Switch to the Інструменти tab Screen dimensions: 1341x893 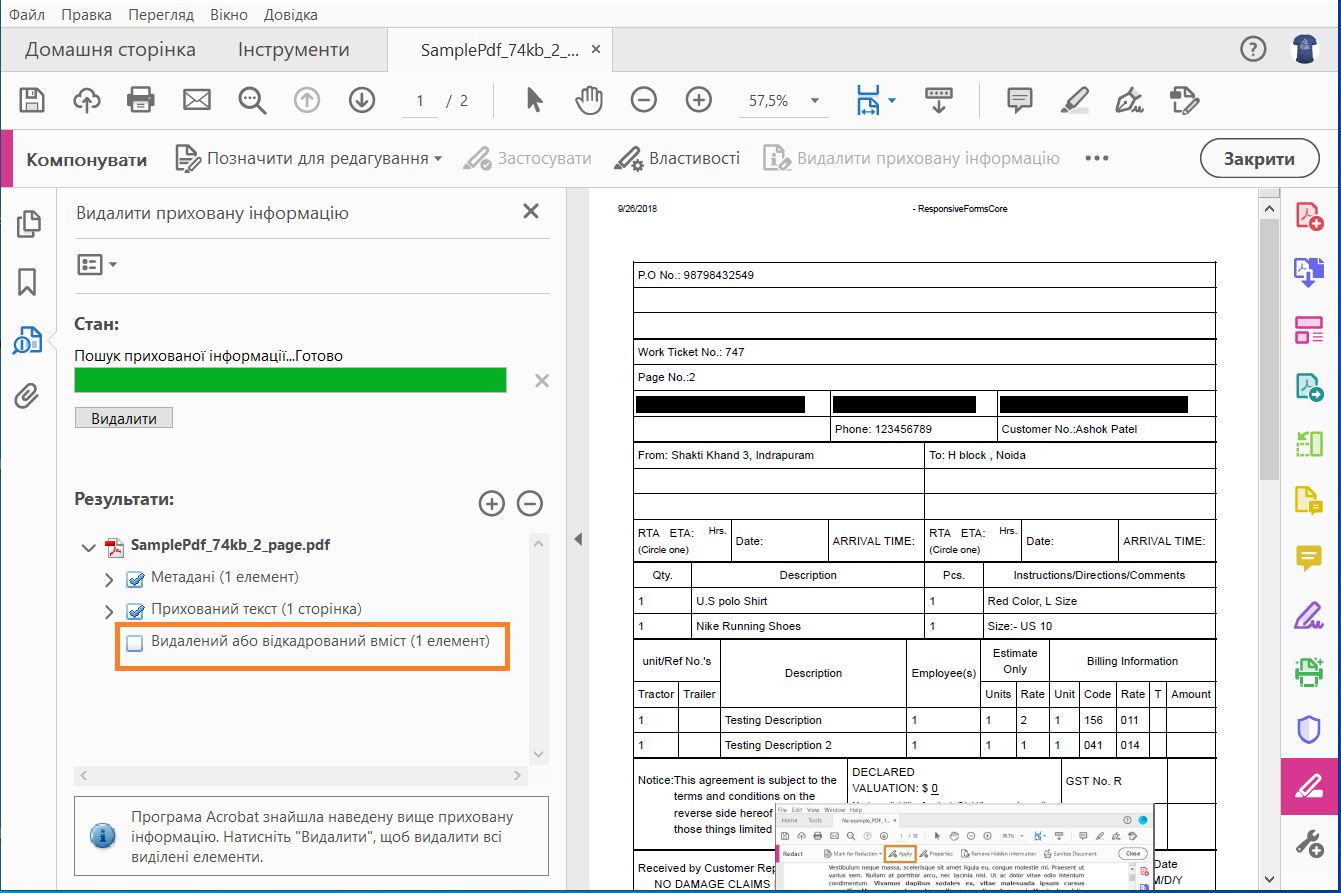pos(293,49)
